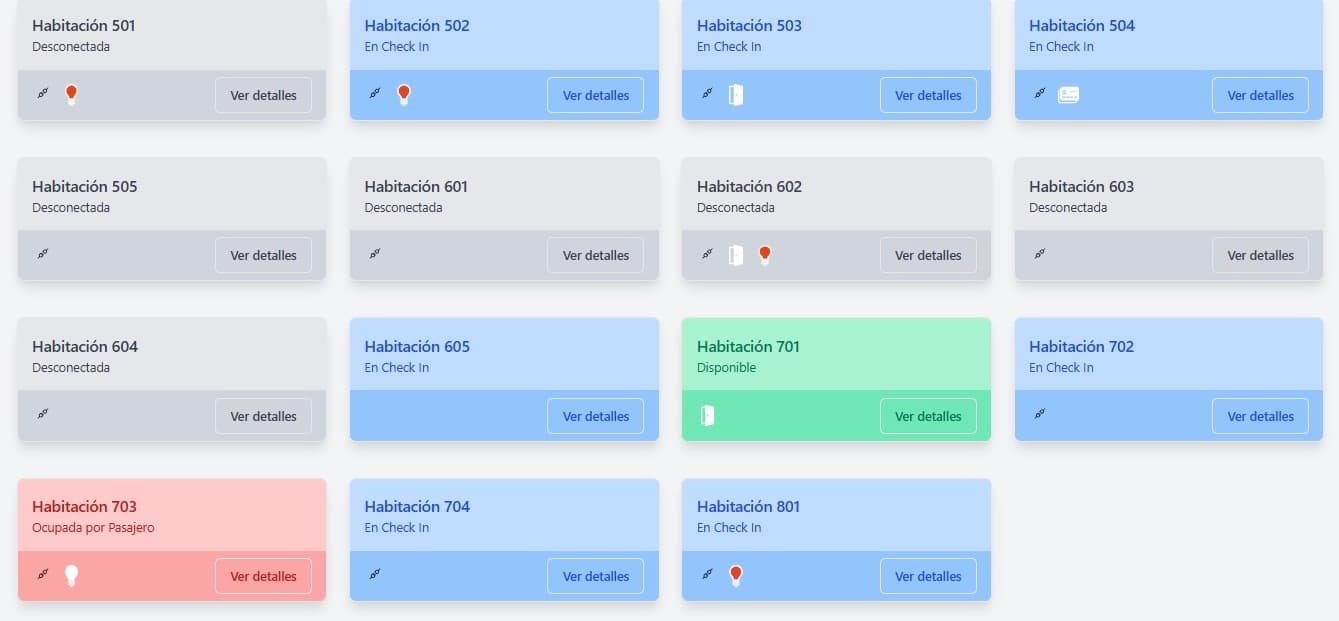Screen dimensions: 1339x621
Task: Click the light bulb icon on Habitación 501
Action: tap(71, 93)
